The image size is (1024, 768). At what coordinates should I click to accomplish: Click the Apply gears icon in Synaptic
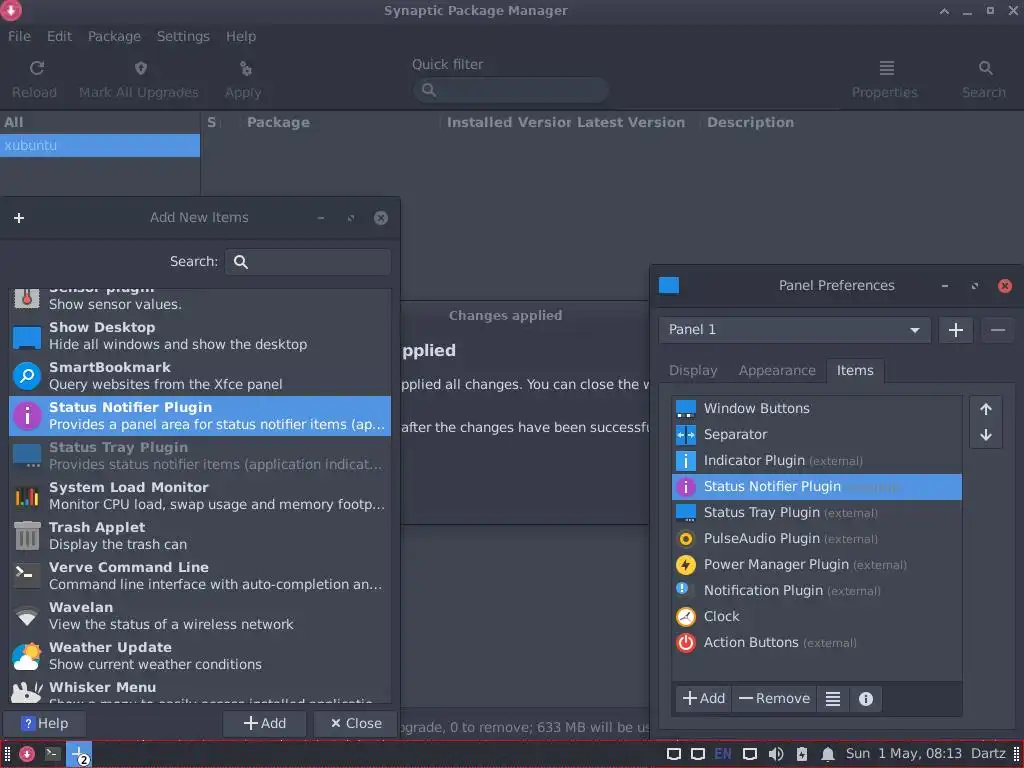tap(246, 69)
